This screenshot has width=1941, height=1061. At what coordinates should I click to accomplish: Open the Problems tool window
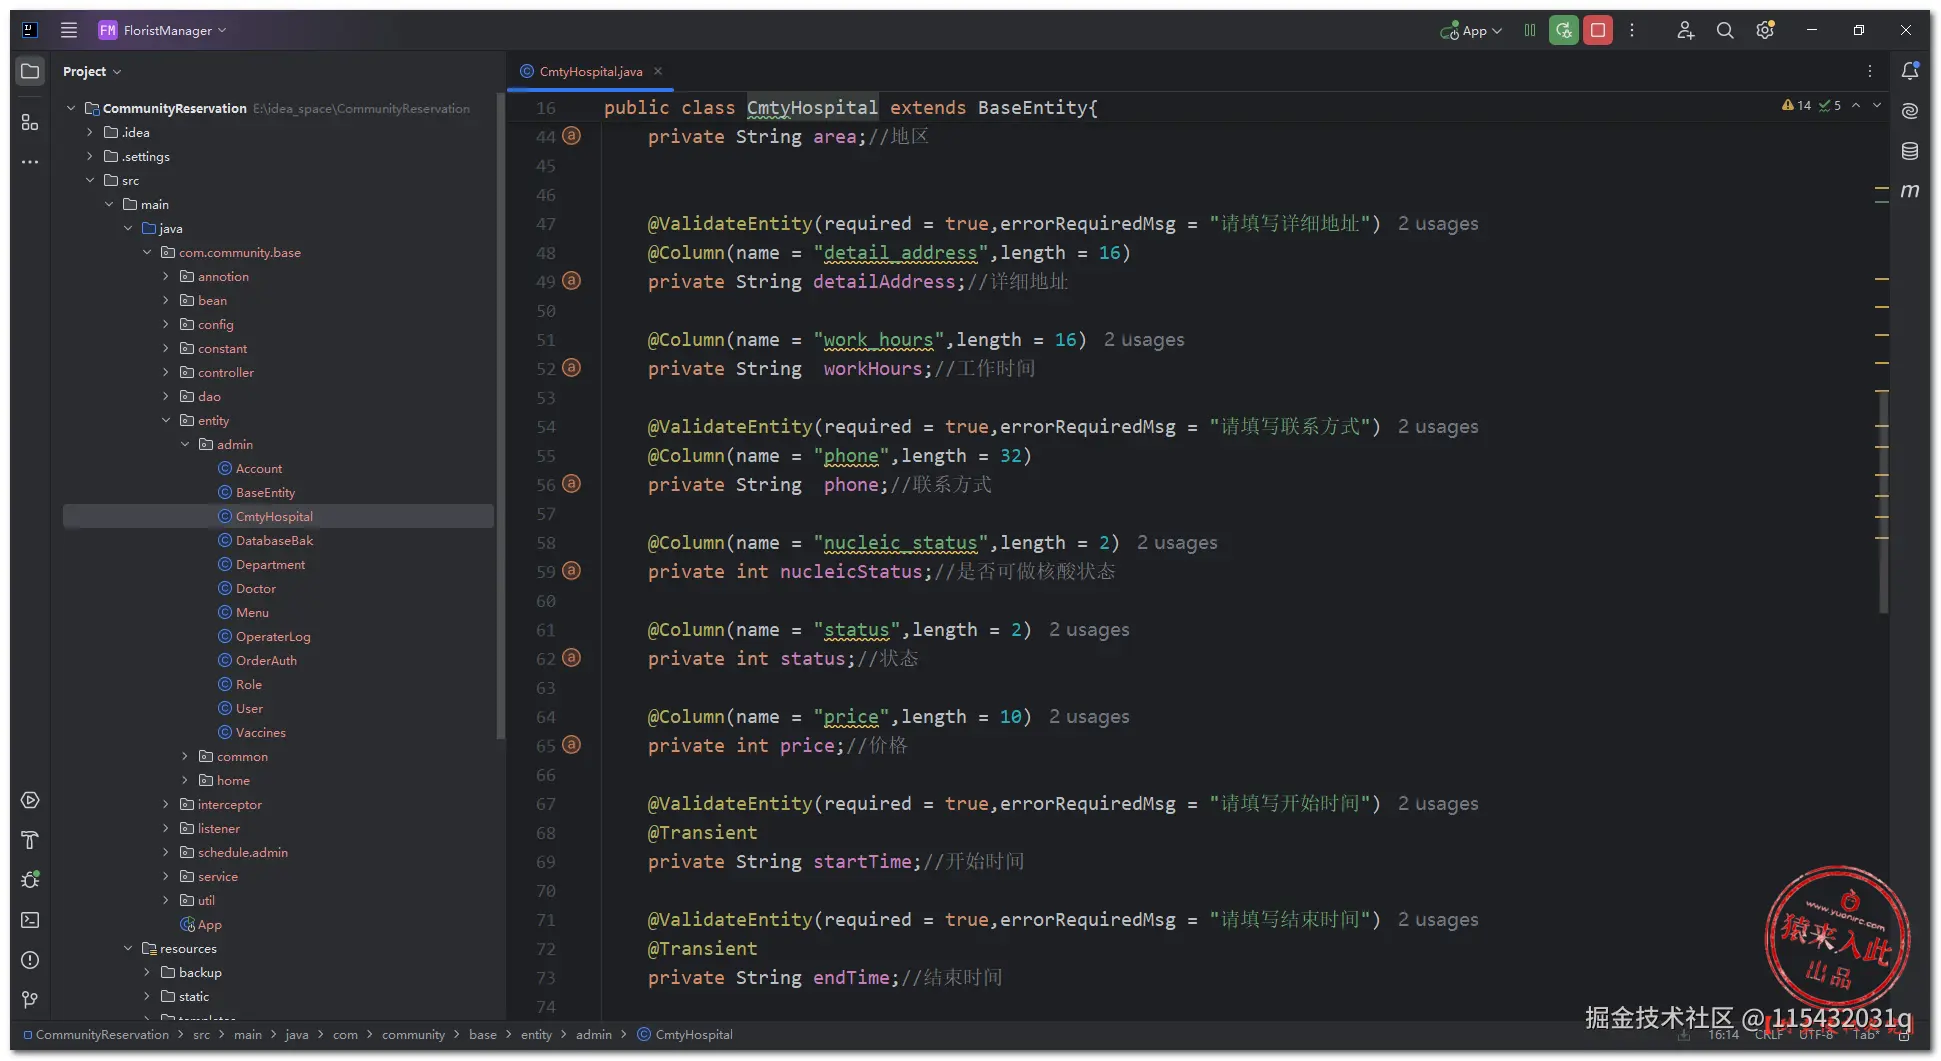(x=30, y=960)
